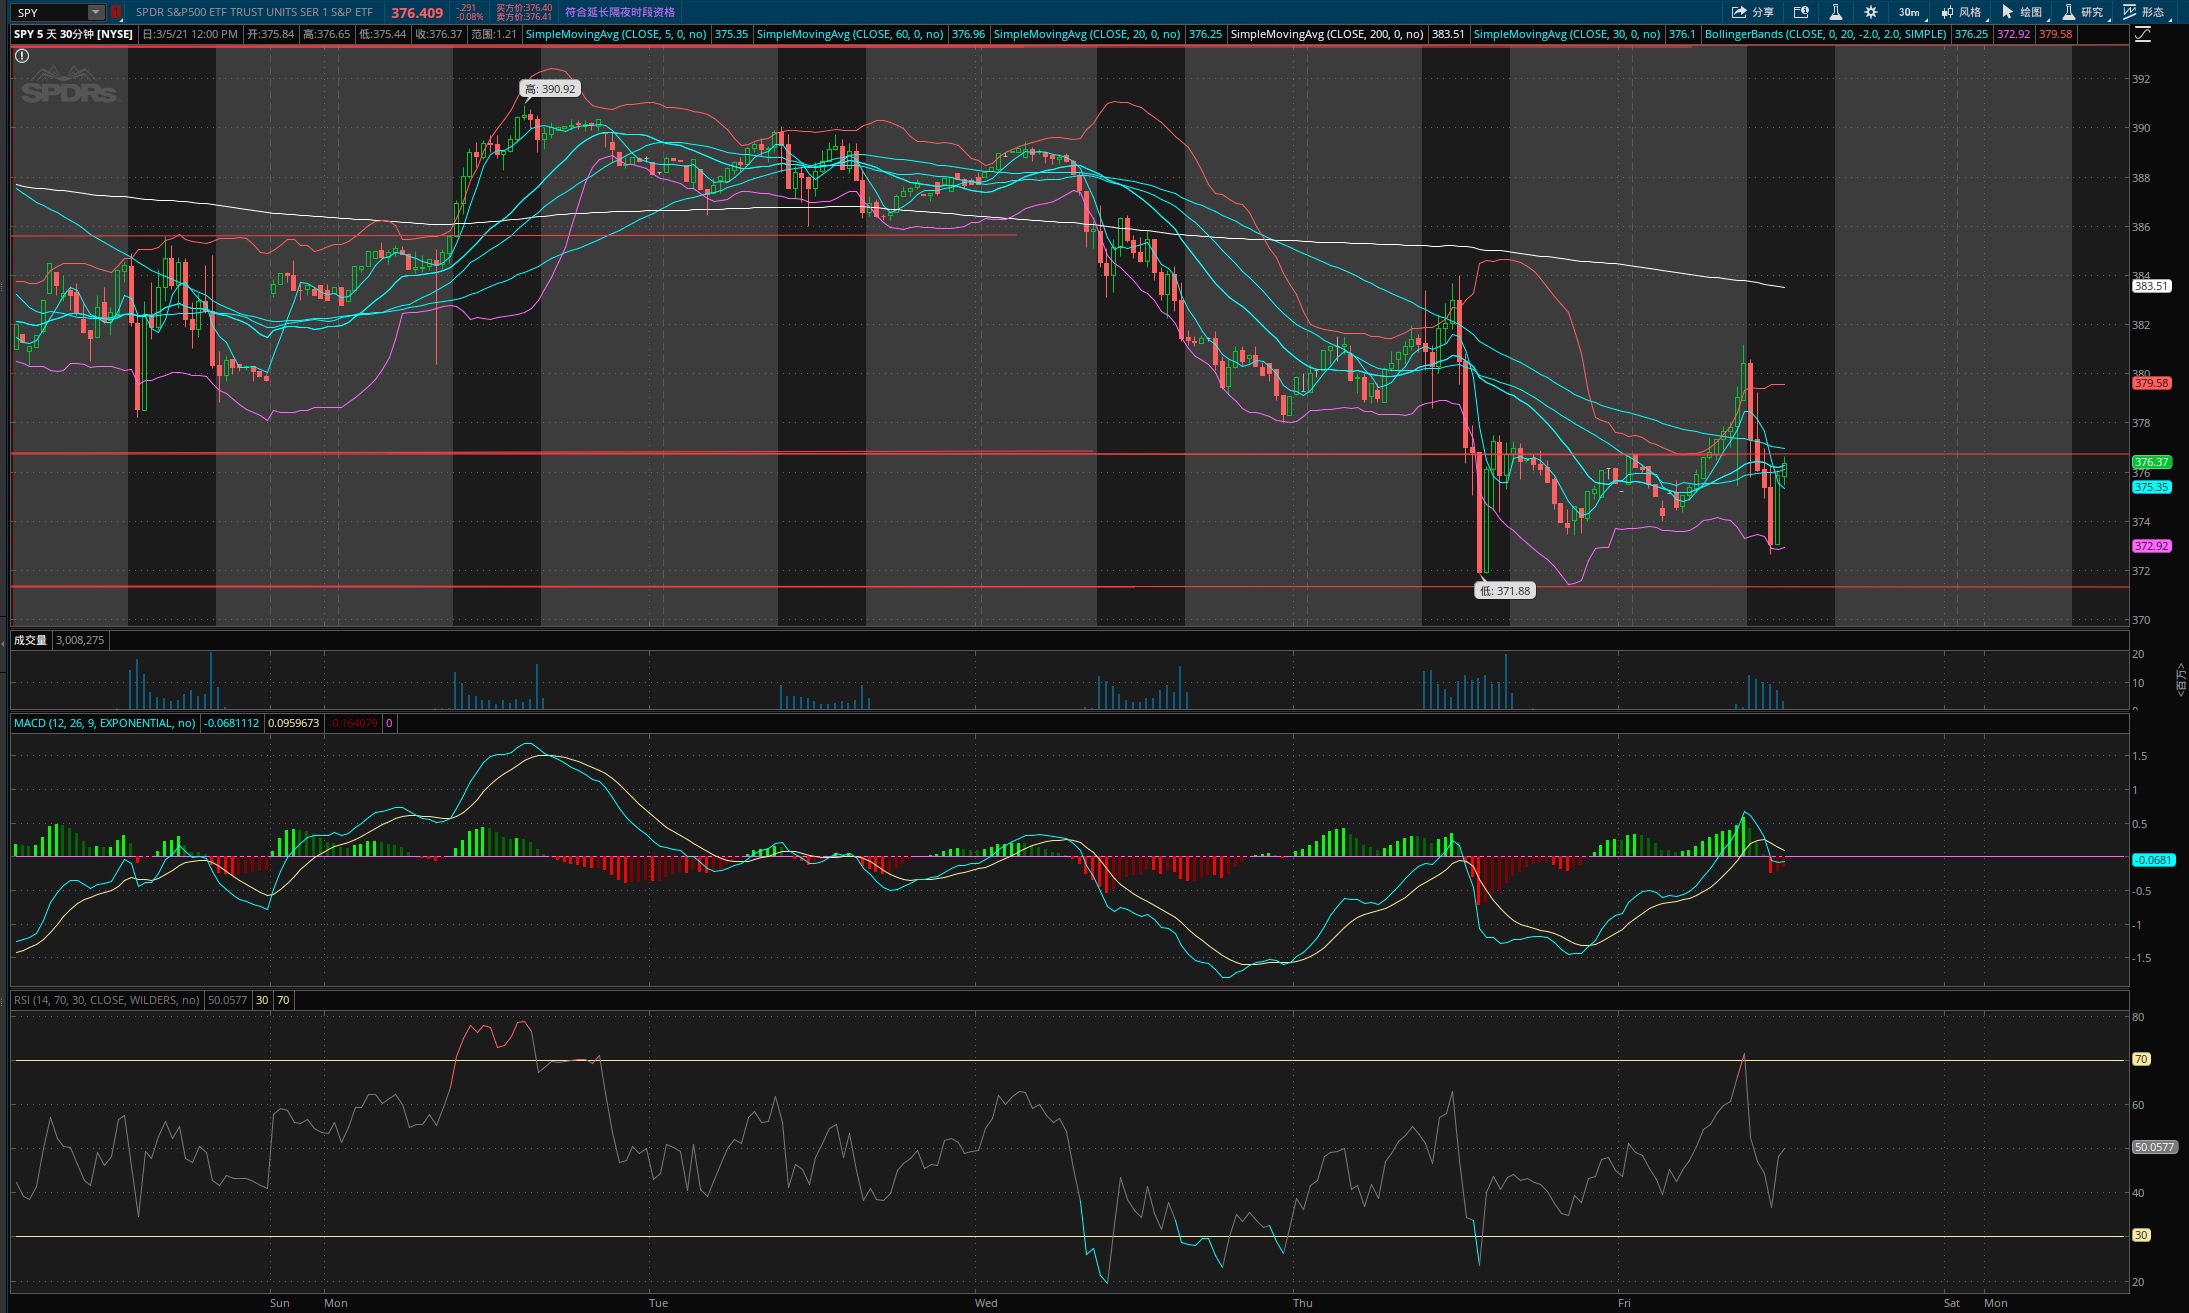
Task: Click the Sun label on time axis
Action: [x=280, y=1303]
